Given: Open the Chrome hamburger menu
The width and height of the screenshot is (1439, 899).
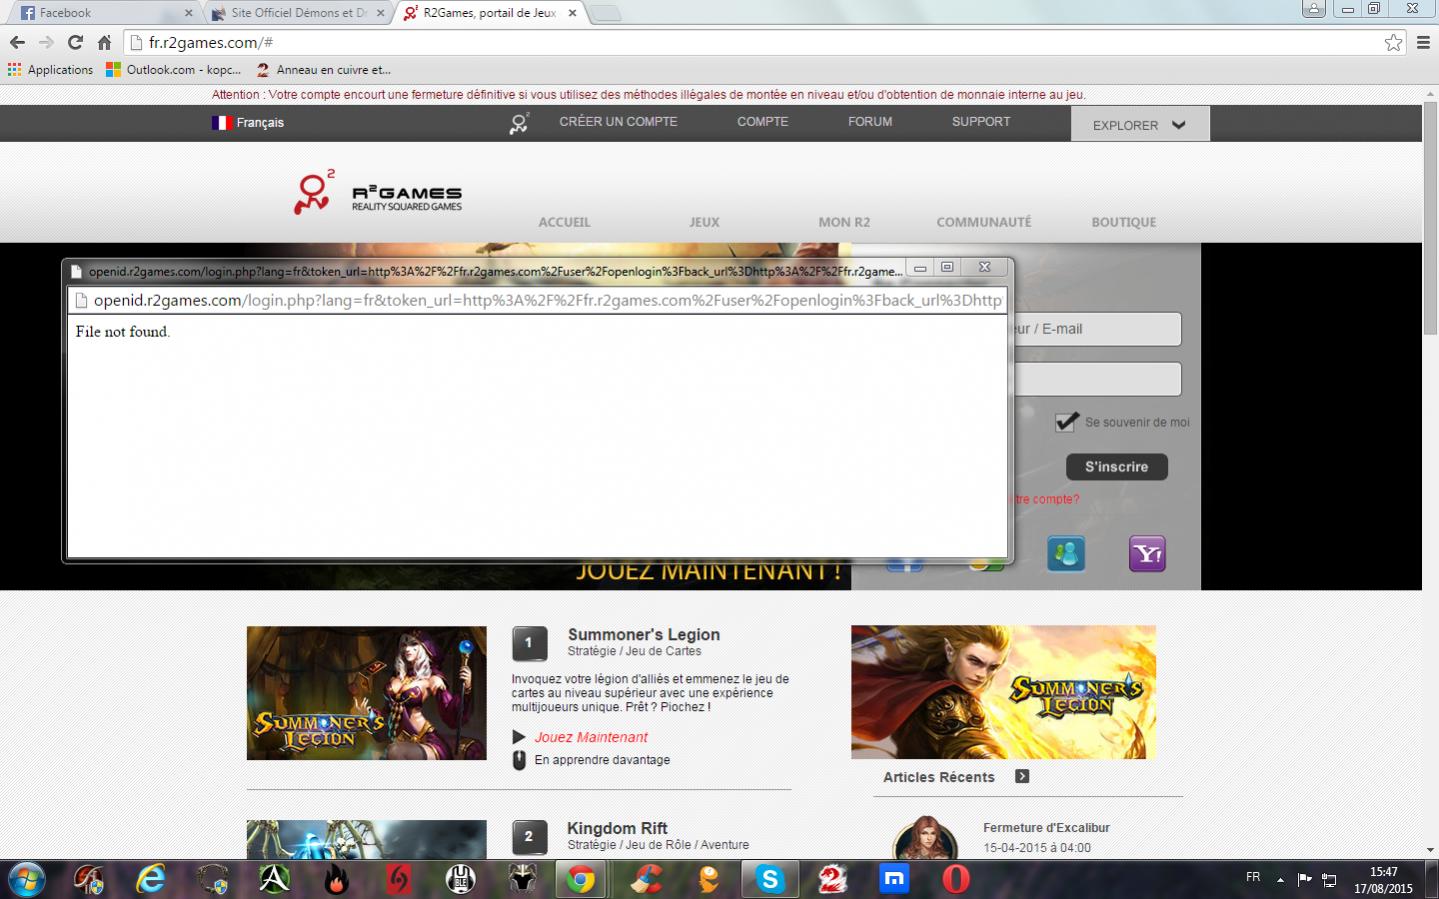Looking at the screenshot, I should 1423,42.
